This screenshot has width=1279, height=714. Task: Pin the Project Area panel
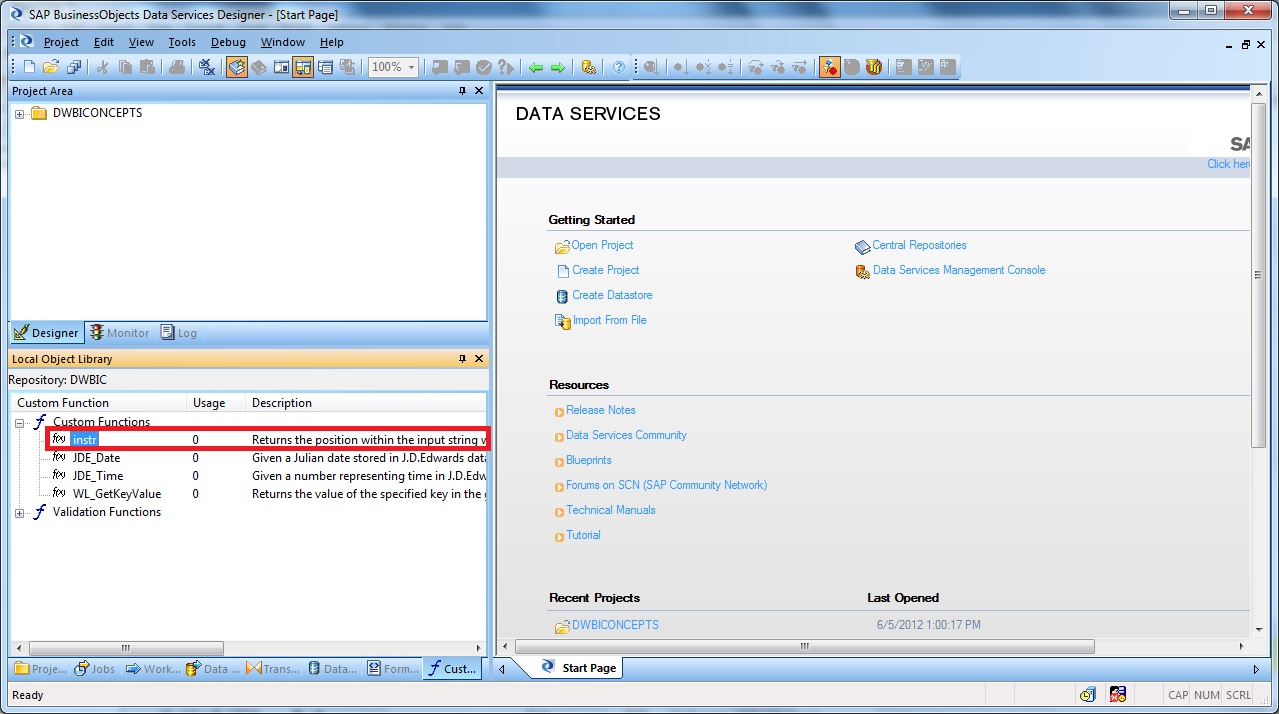[462, 91]
